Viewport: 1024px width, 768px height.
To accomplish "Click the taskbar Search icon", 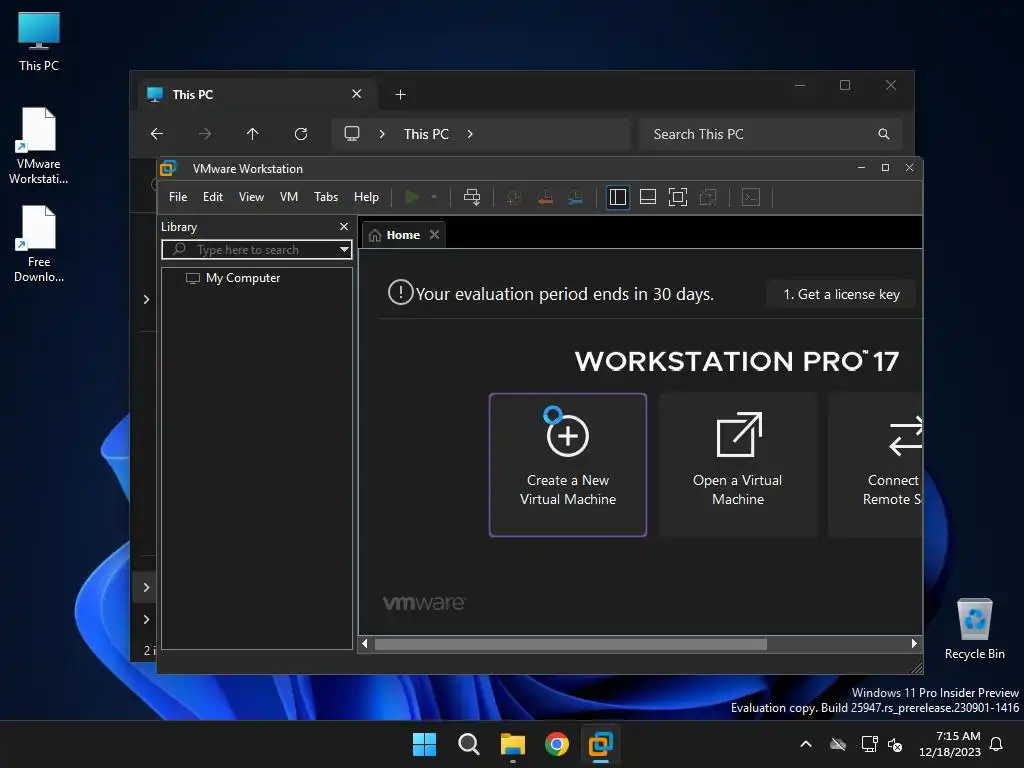I will coord(468,744).
